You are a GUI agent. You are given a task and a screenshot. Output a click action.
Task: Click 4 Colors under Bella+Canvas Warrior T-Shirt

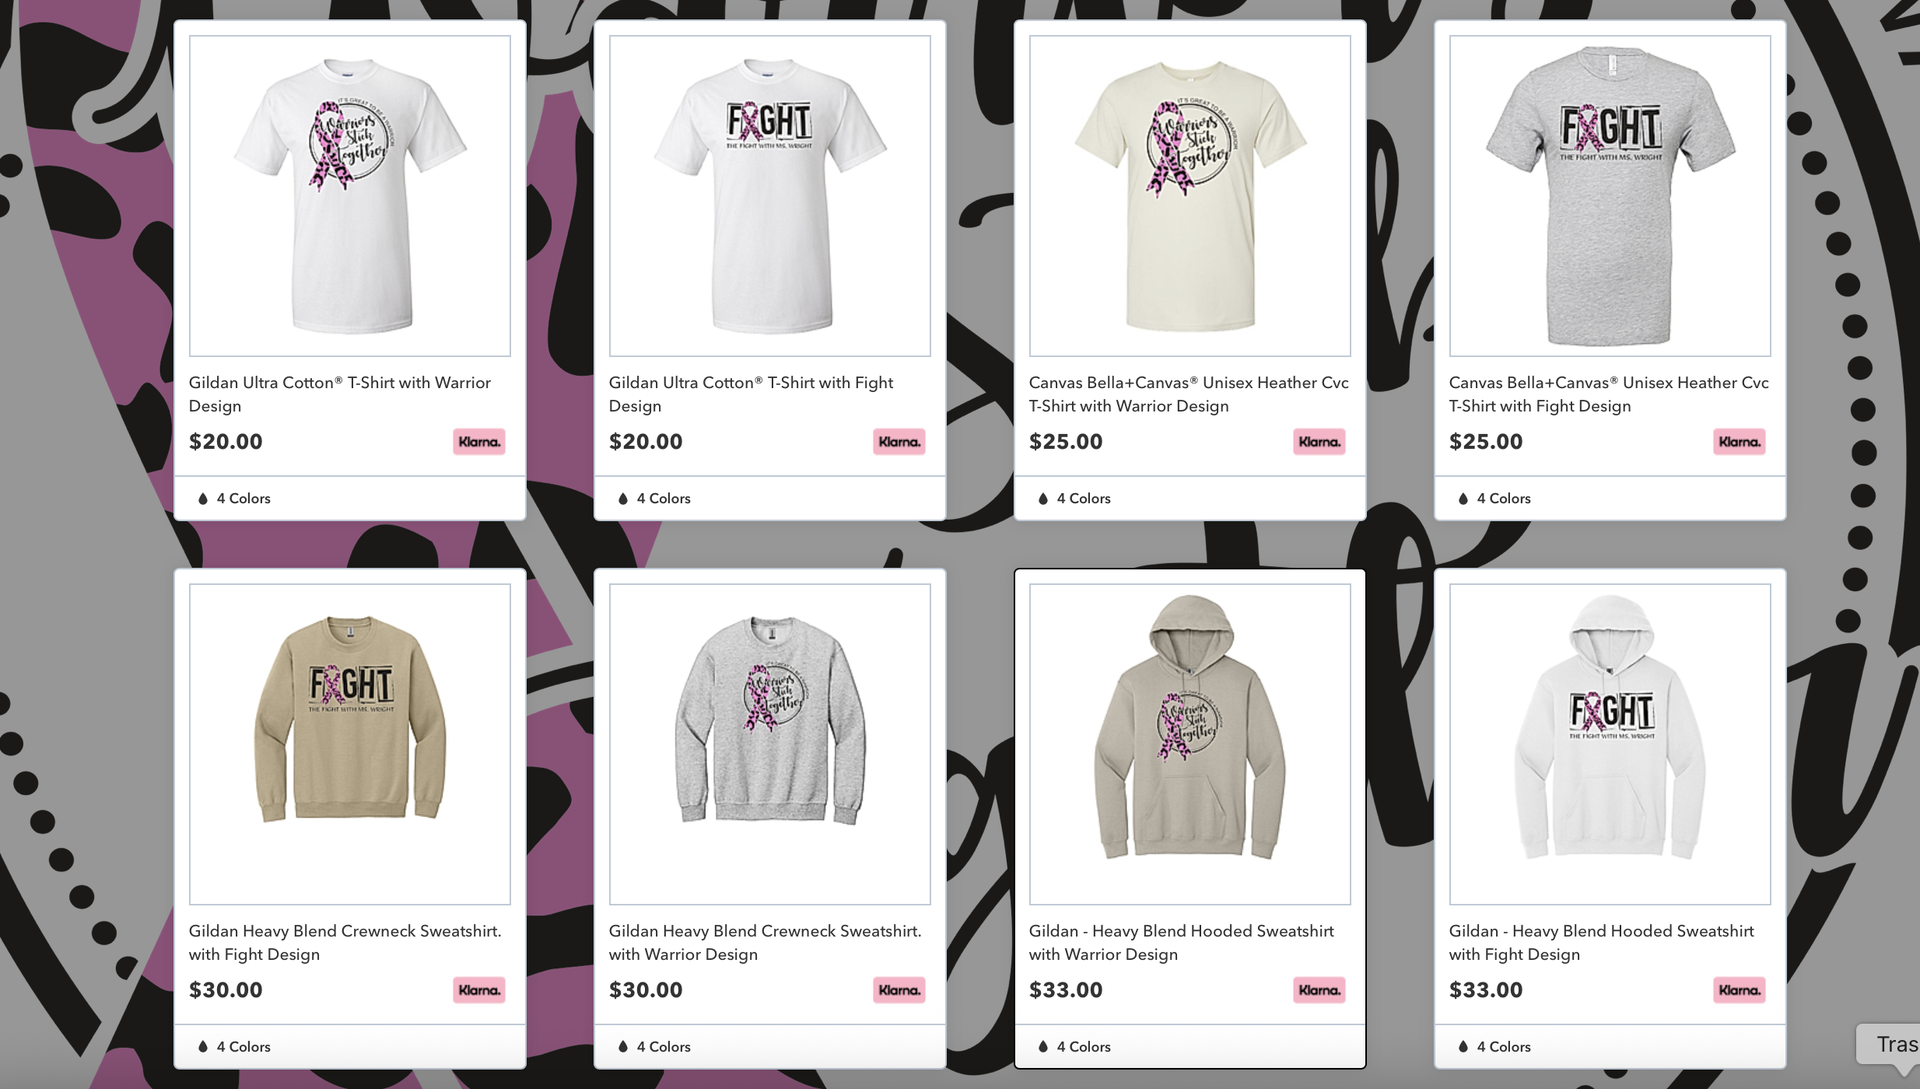(1084, 498)
